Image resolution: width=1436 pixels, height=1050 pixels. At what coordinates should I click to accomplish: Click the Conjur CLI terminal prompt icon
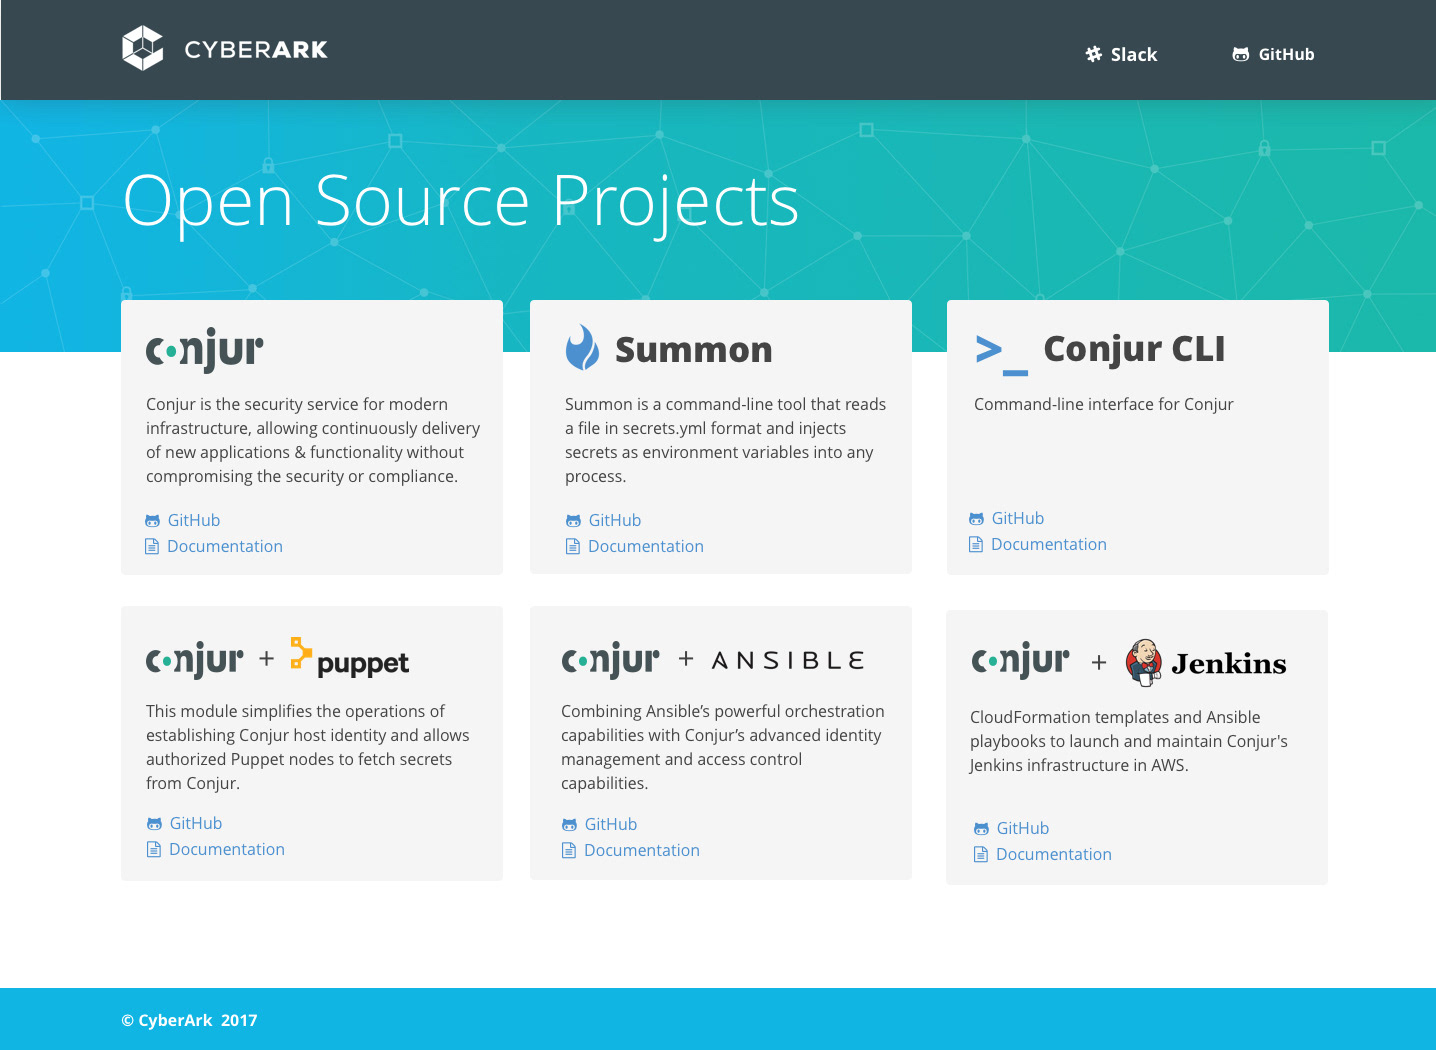1002,355
